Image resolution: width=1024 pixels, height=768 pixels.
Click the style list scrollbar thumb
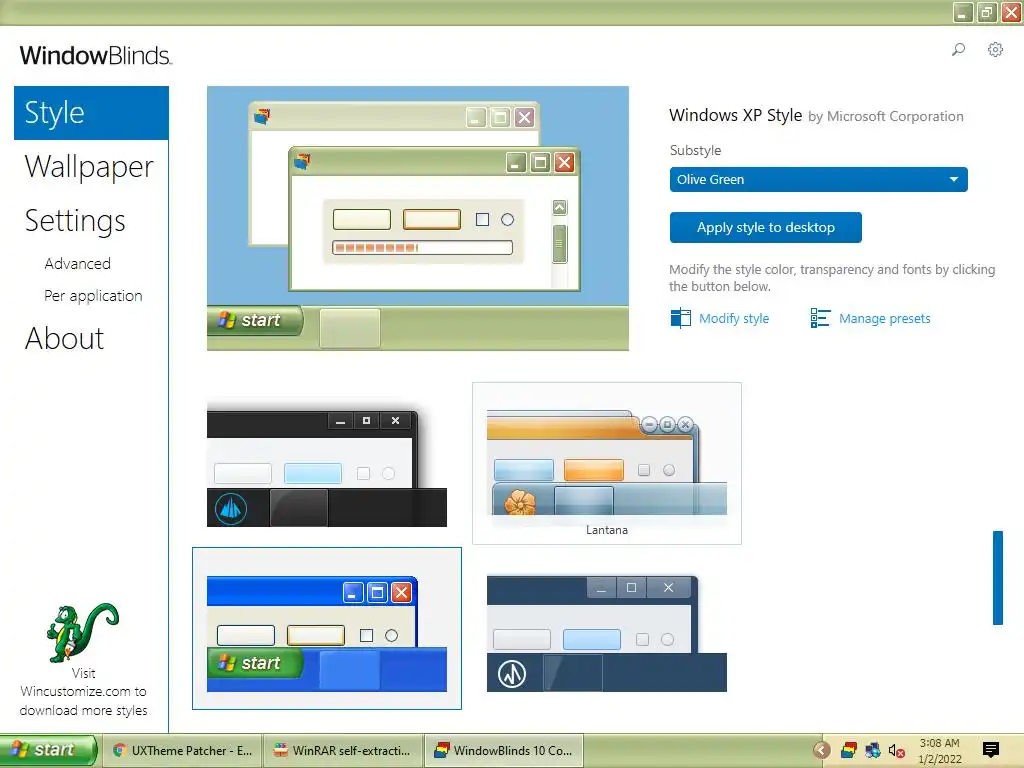click(x=998, y=578)
